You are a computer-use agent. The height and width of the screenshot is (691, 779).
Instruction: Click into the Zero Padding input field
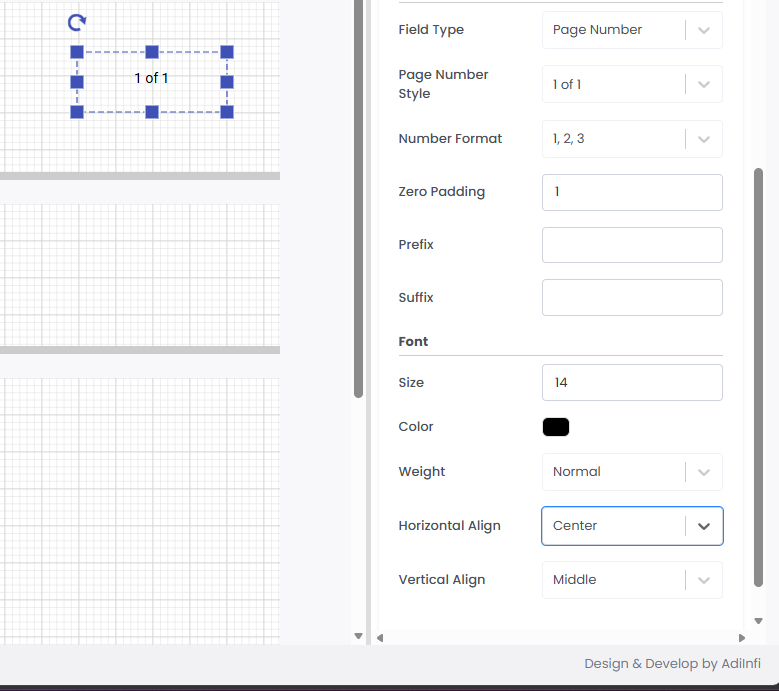coord(631,192)
